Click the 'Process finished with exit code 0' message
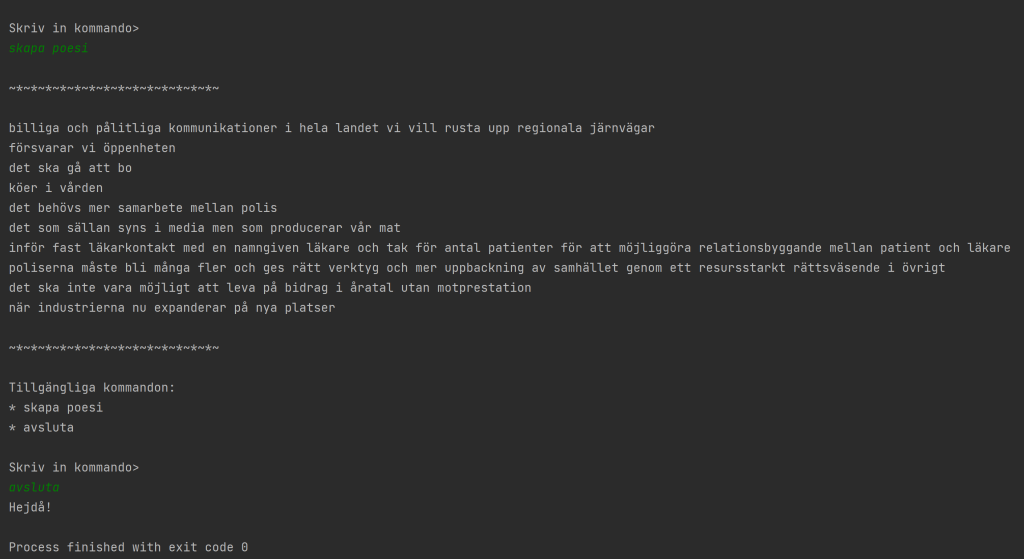Image resolution: width=1024 pixels, height=559 pixels. coord(128,547)
